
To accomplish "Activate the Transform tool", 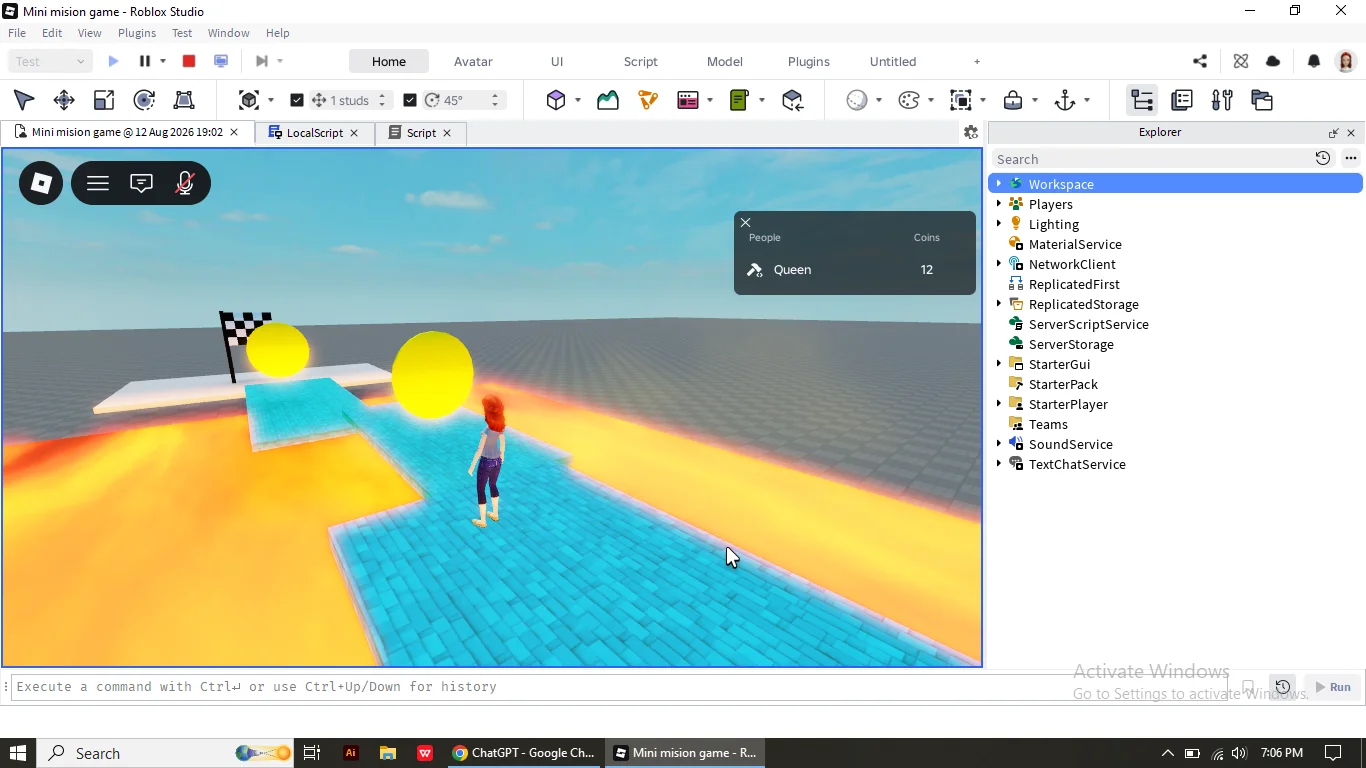I will point(184,100).
